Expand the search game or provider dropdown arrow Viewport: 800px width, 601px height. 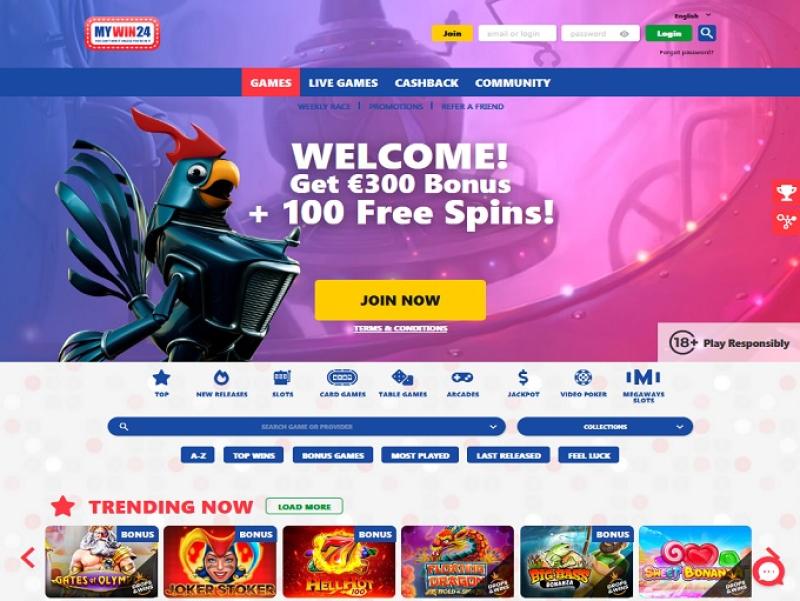click(493, 427)
